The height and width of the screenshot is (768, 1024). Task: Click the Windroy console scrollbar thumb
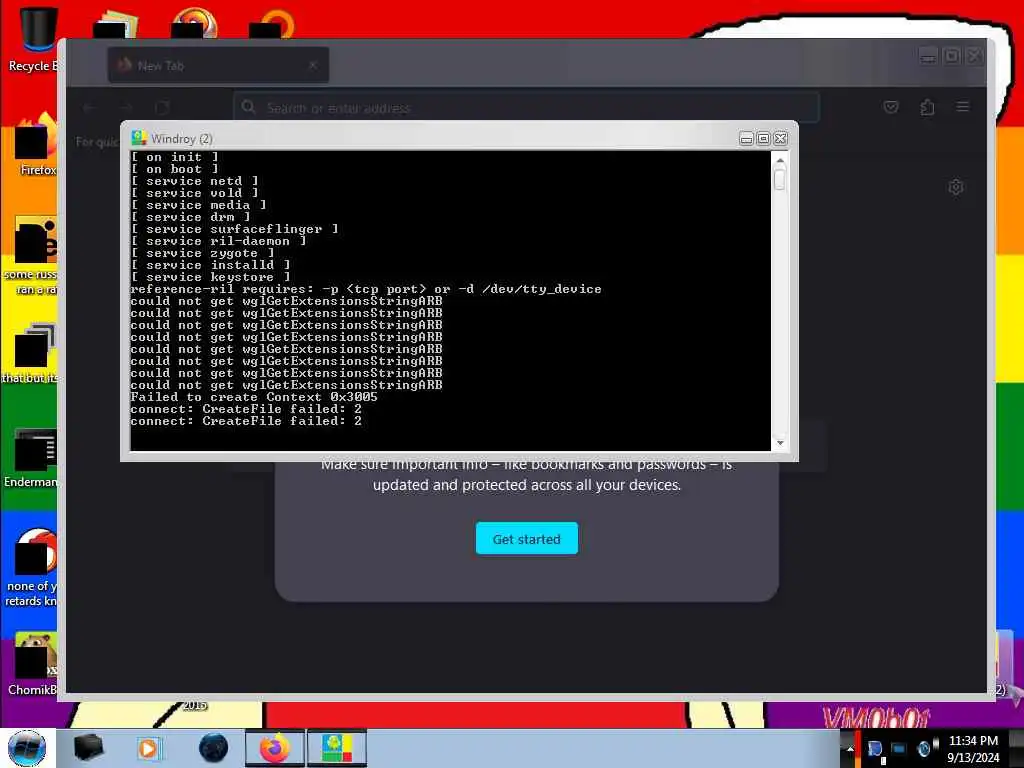(780, 178)
